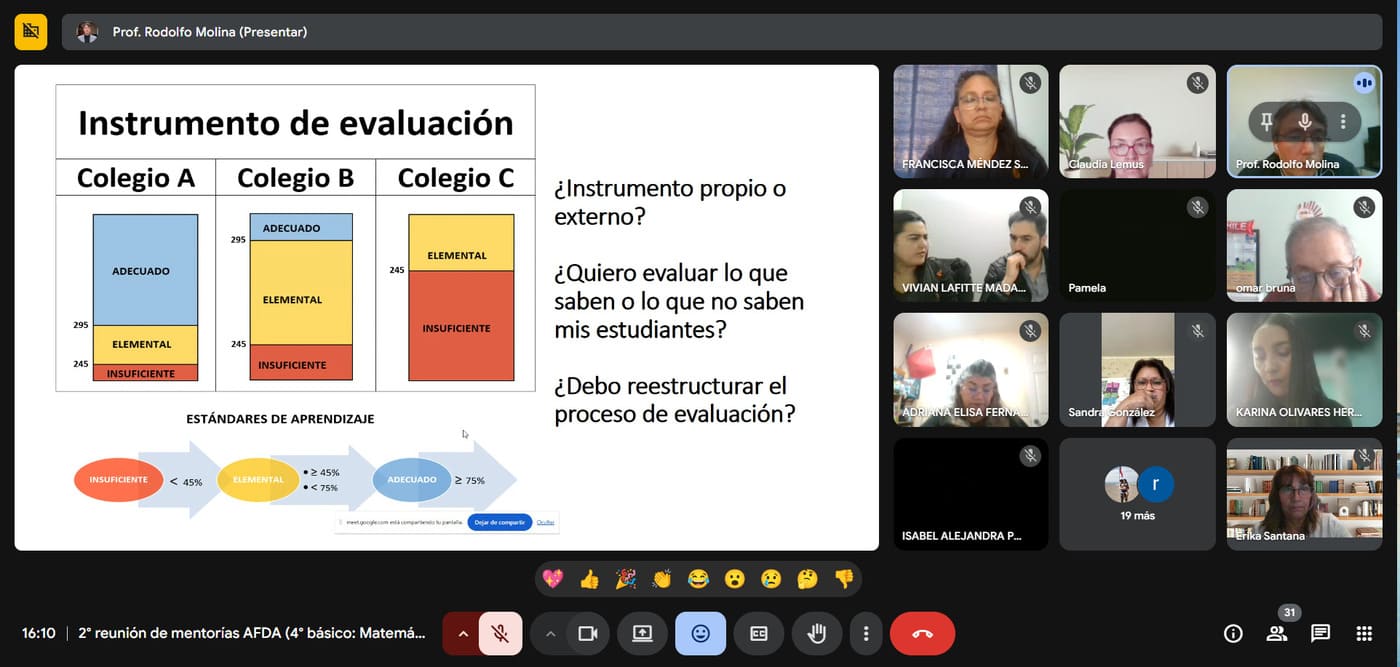
Task: Leave the call with red hang-up button
Action: [x=922, y=634]
